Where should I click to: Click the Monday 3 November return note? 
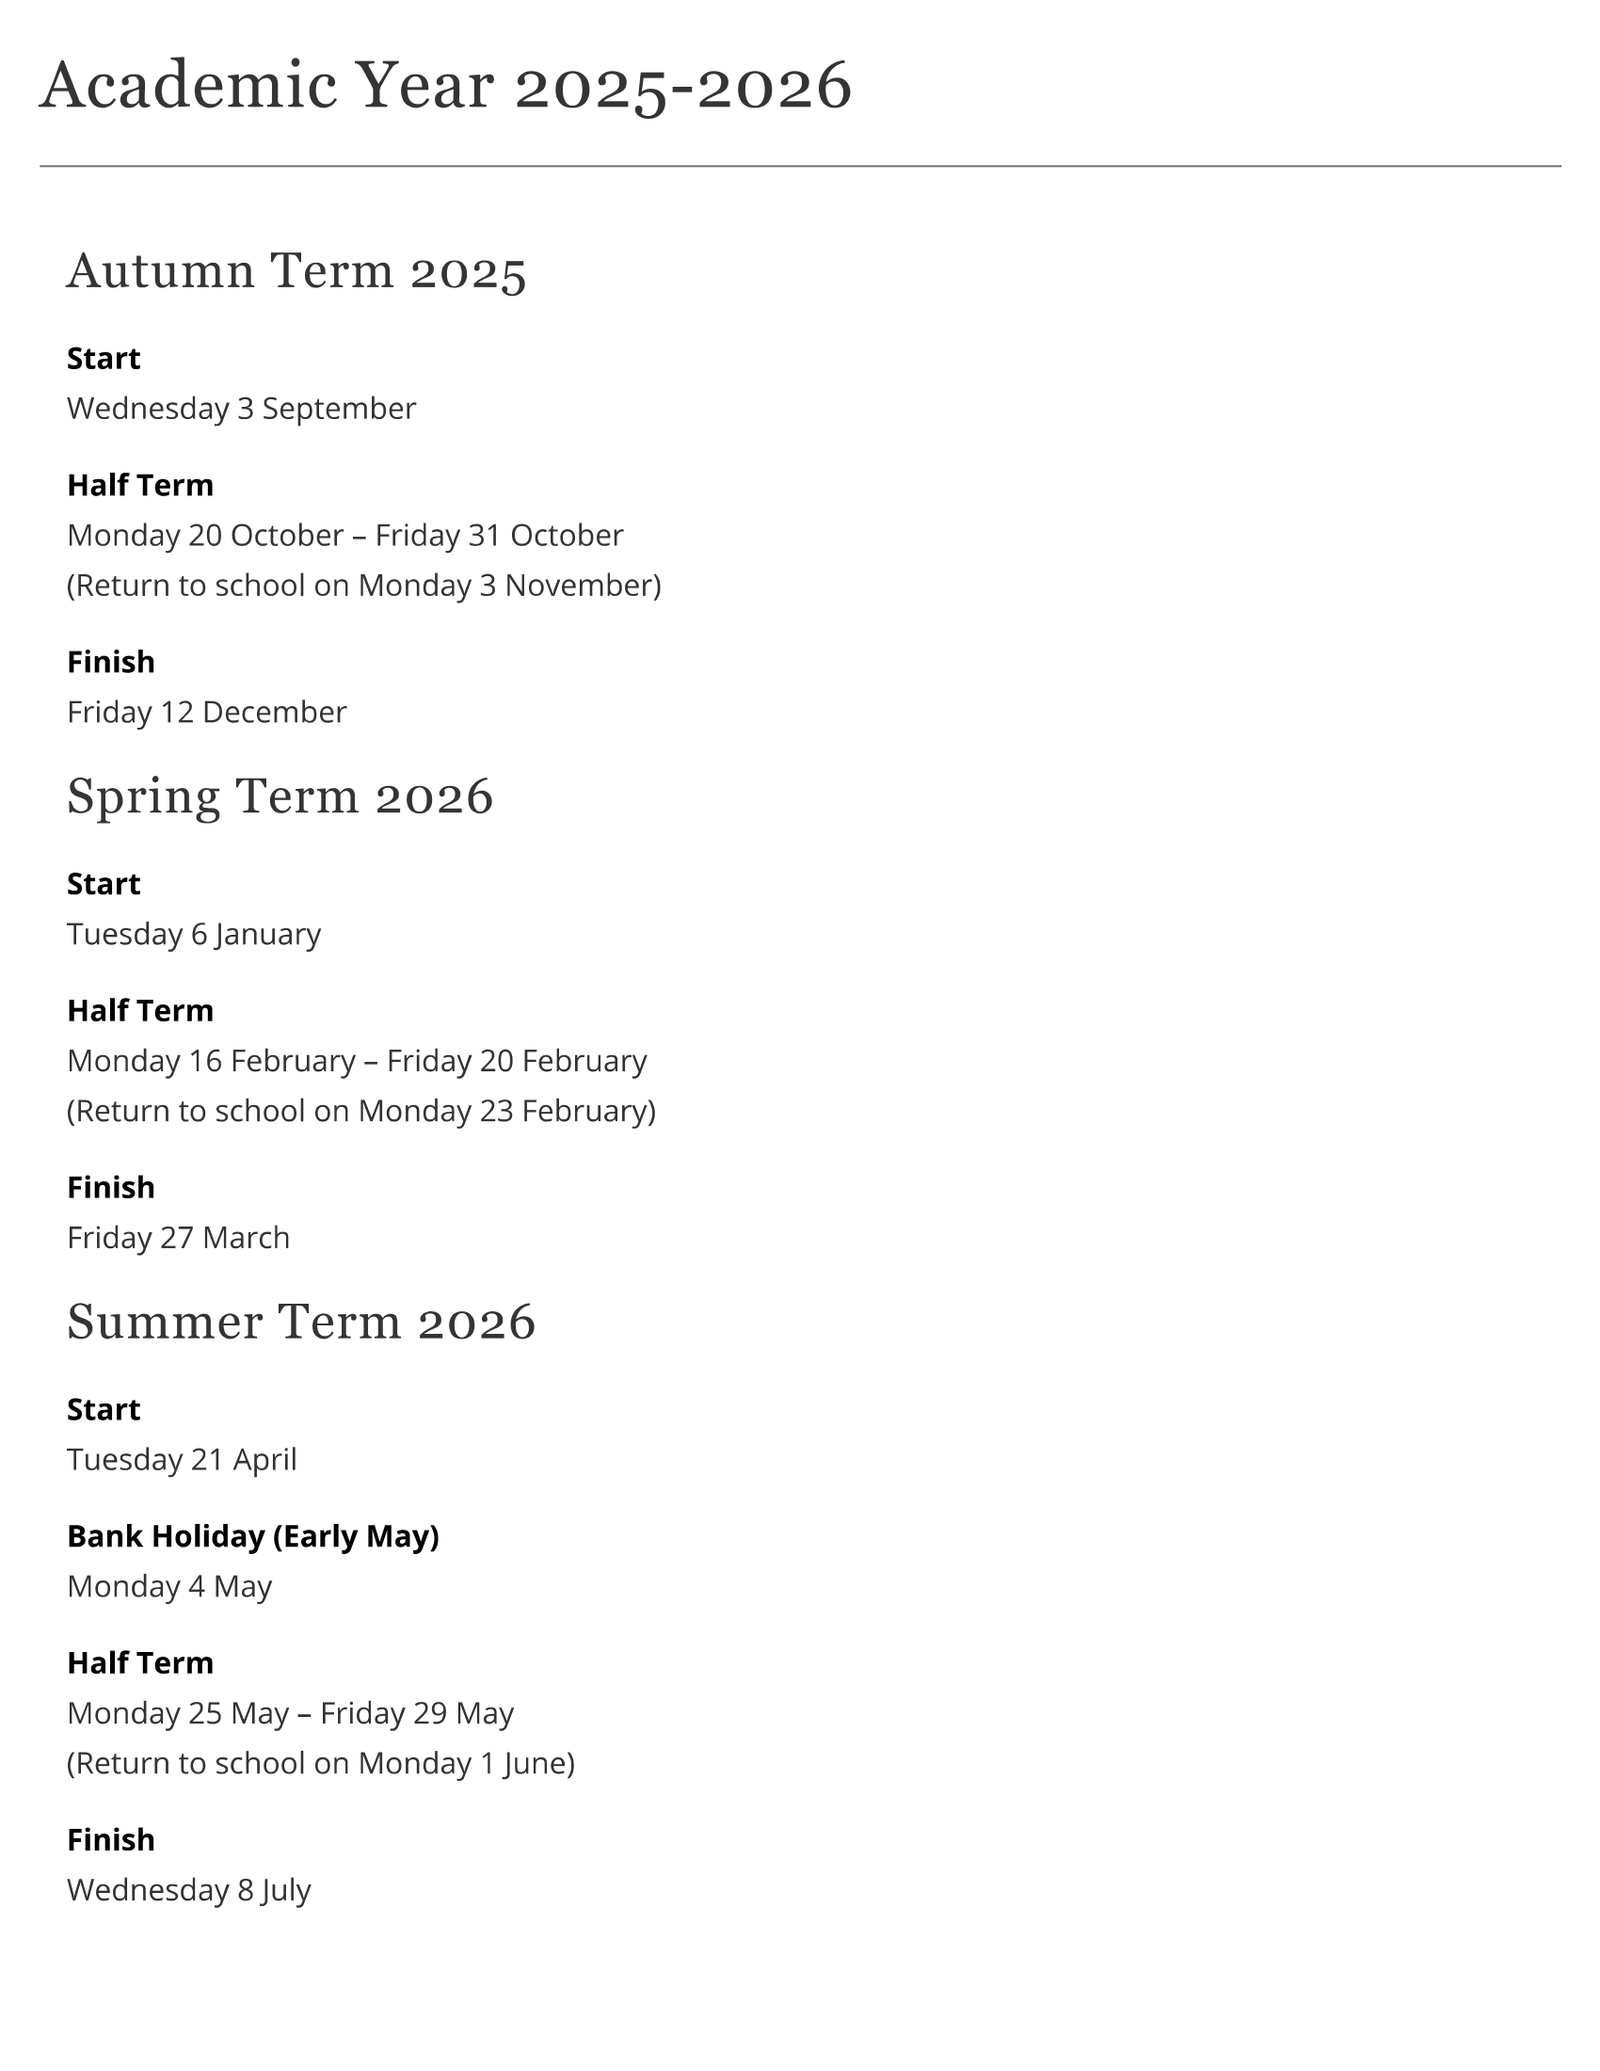(x=364, y=585)
